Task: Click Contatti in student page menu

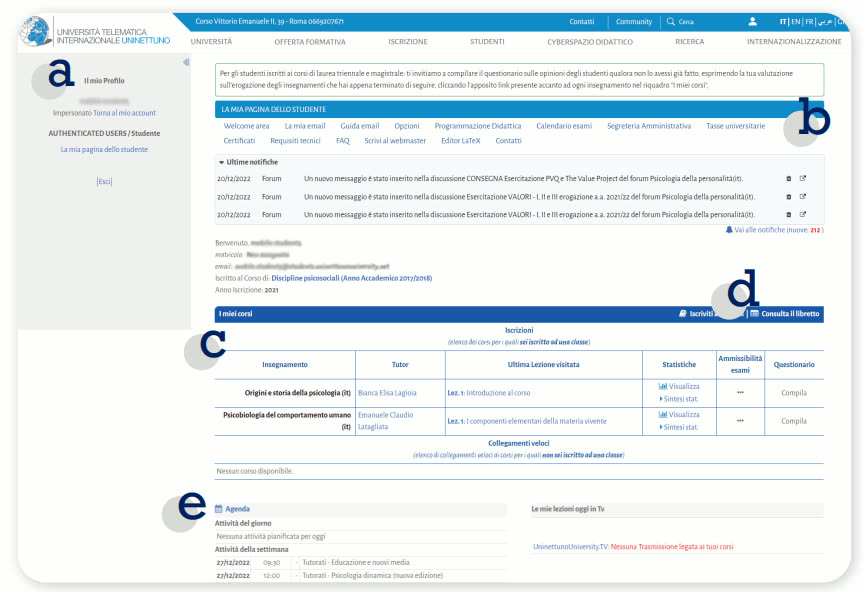Action: [509, 141]
